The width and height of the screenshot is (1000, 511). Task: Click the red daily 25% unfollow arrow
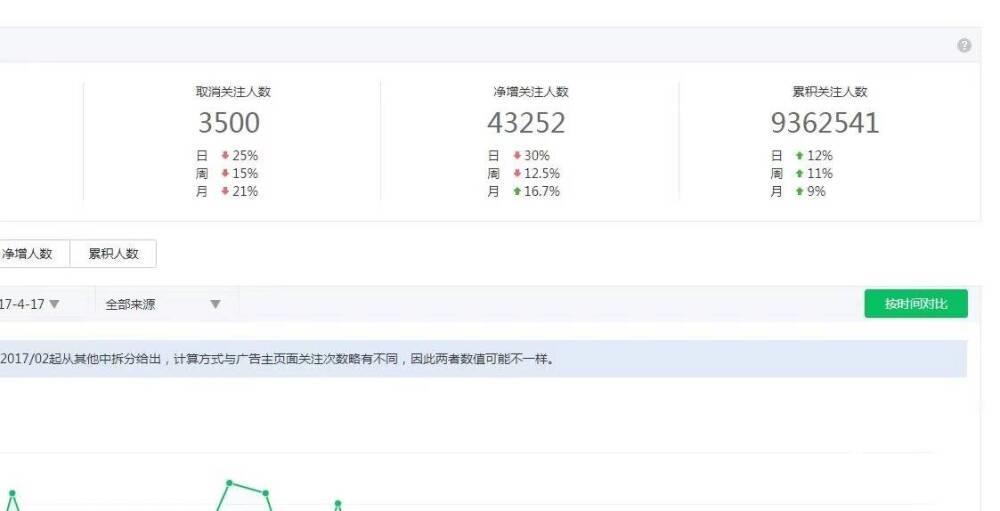[x=225, y=156]
